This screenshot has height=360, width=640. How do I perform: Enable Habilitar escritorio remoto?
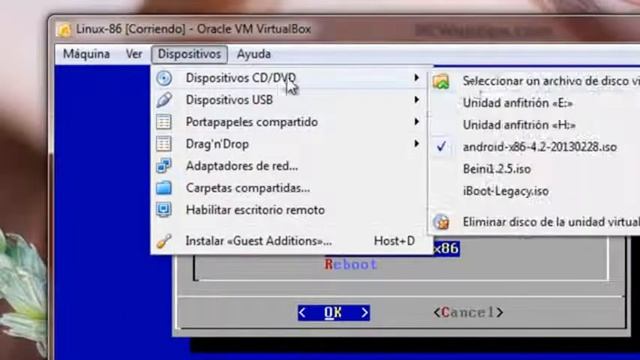coord(290,210)
